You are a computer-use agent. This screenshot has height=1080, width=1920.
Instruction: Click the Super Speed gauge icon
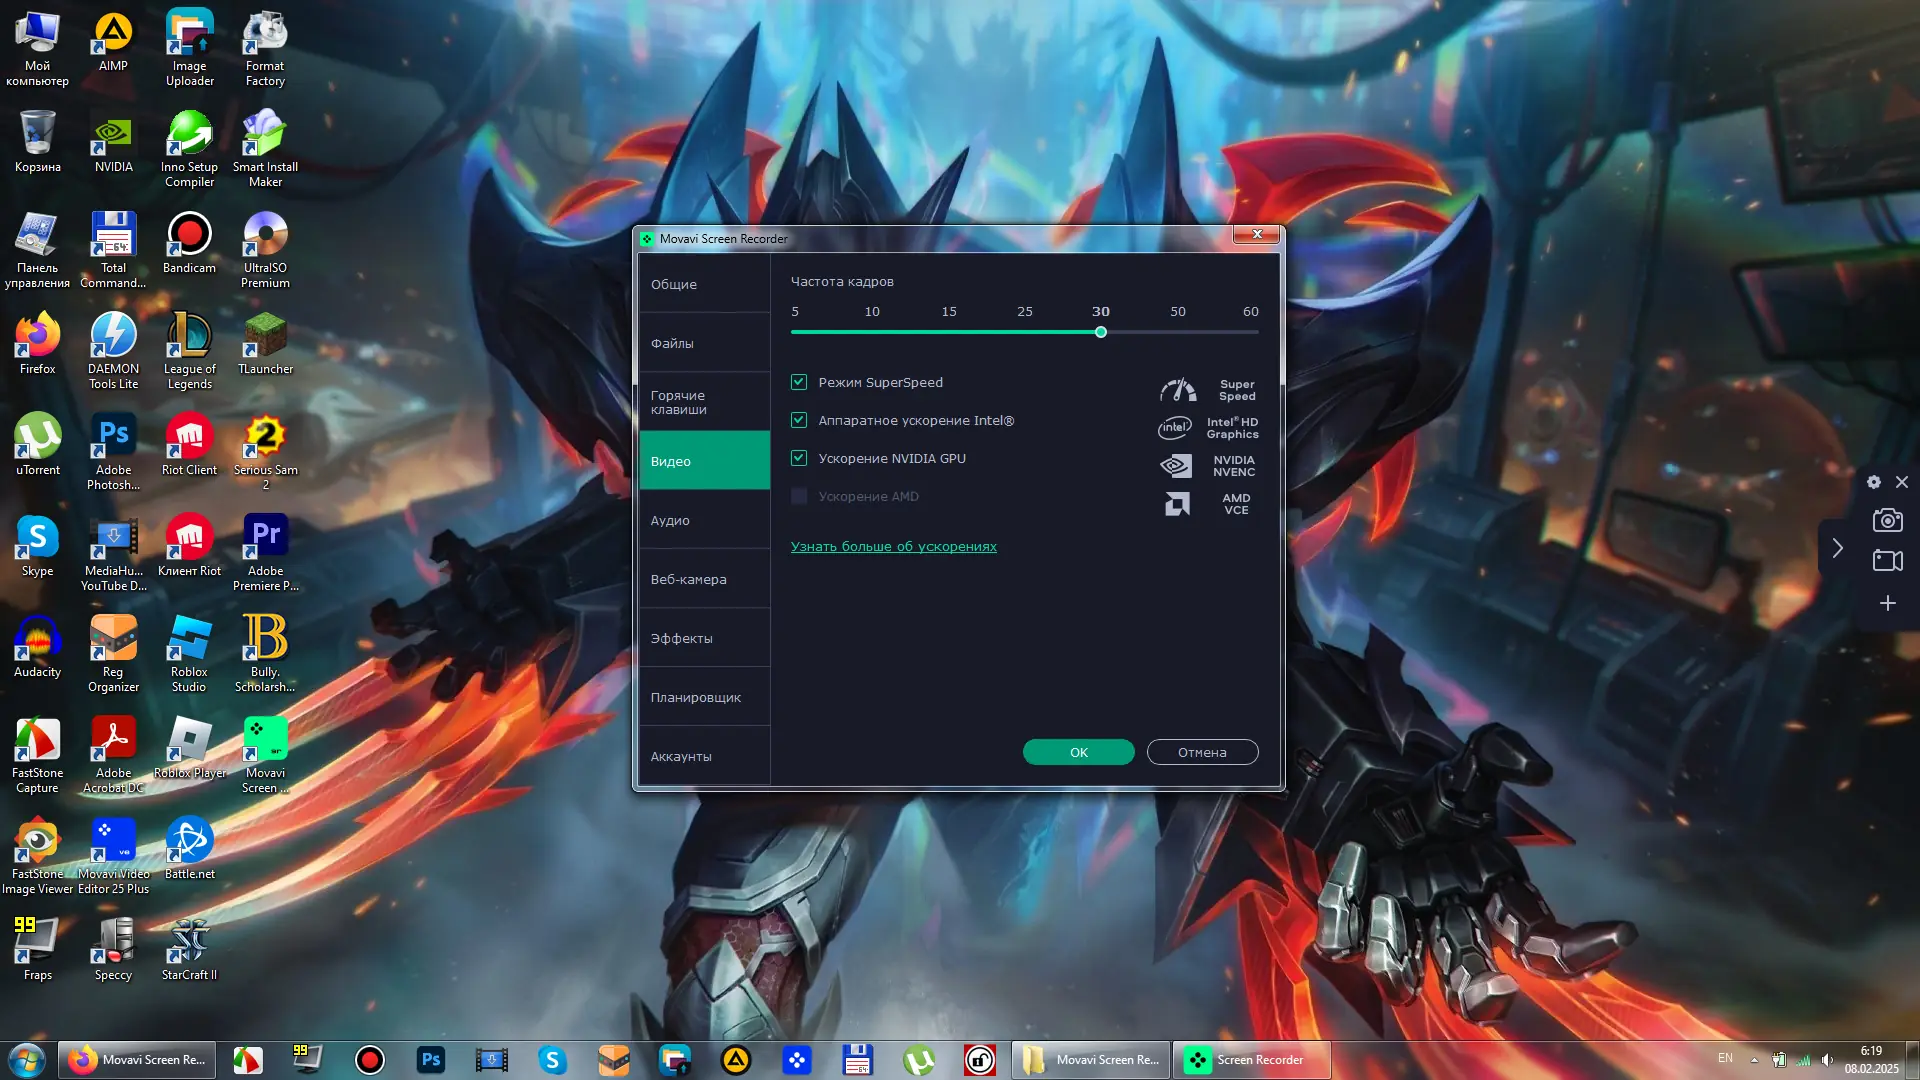point(1177,390)
